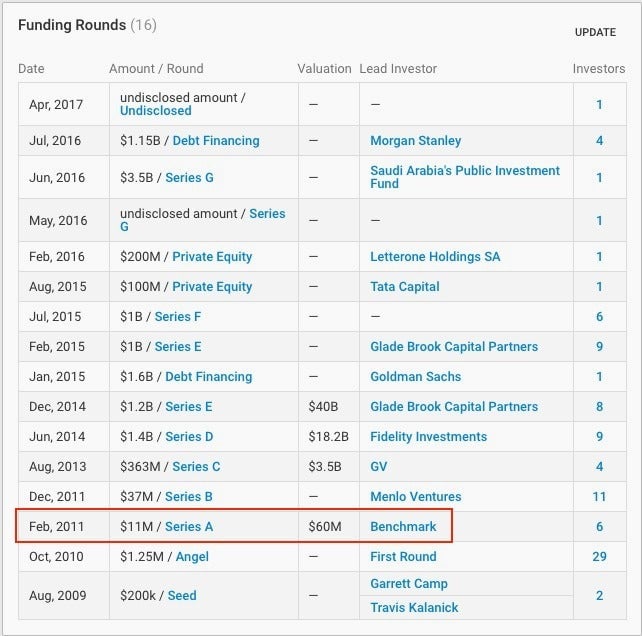Open the Series A round link
This screenshot has height=636, width=642.
[x=189, y=526]
